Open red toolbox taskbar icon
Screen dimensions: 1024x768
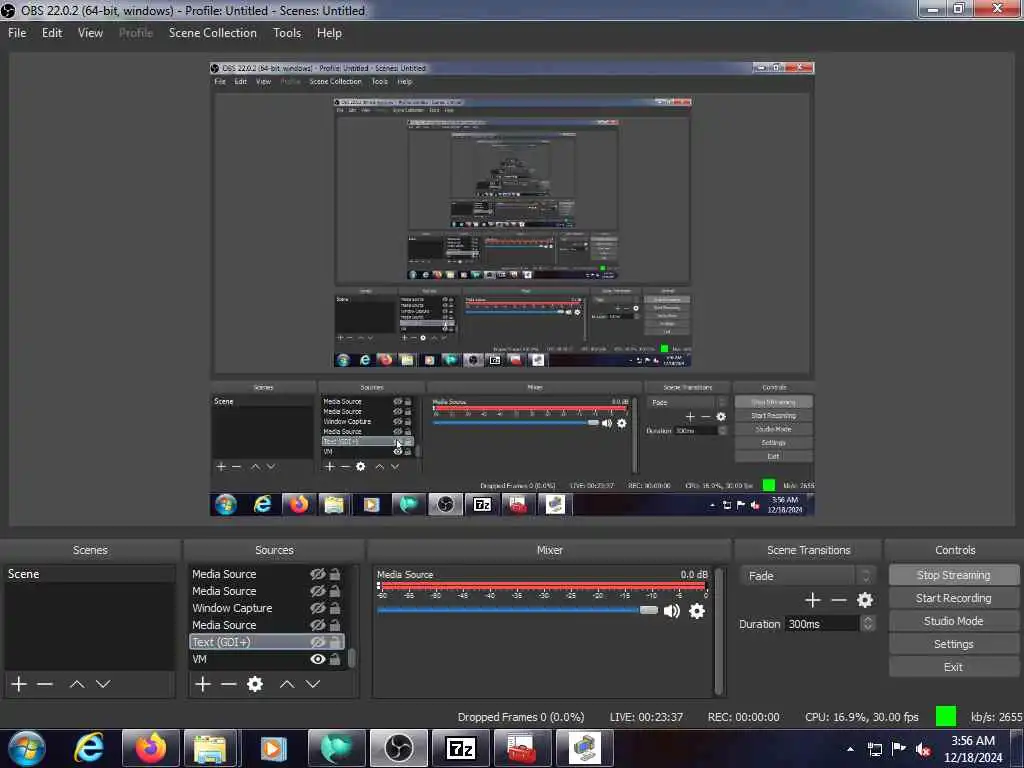pos(522,748)
